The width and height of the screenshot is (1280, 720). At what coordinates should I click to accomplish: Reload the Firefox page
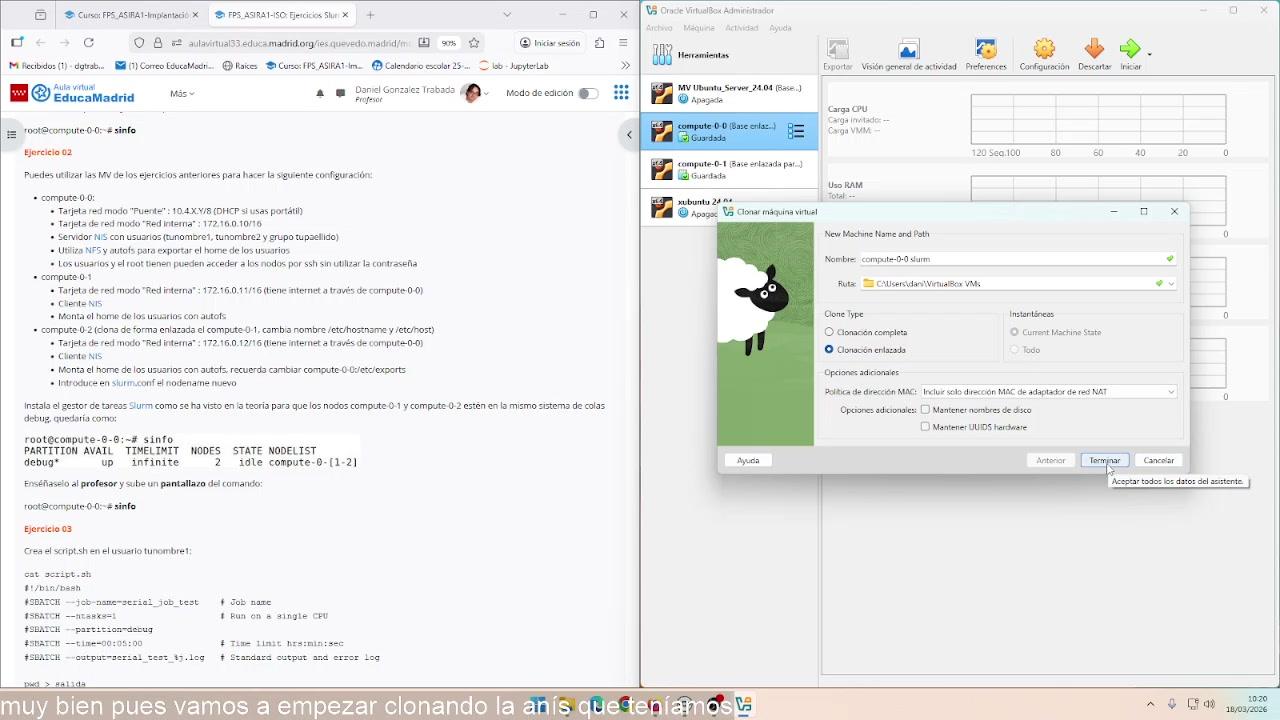[x=89, y=43]
